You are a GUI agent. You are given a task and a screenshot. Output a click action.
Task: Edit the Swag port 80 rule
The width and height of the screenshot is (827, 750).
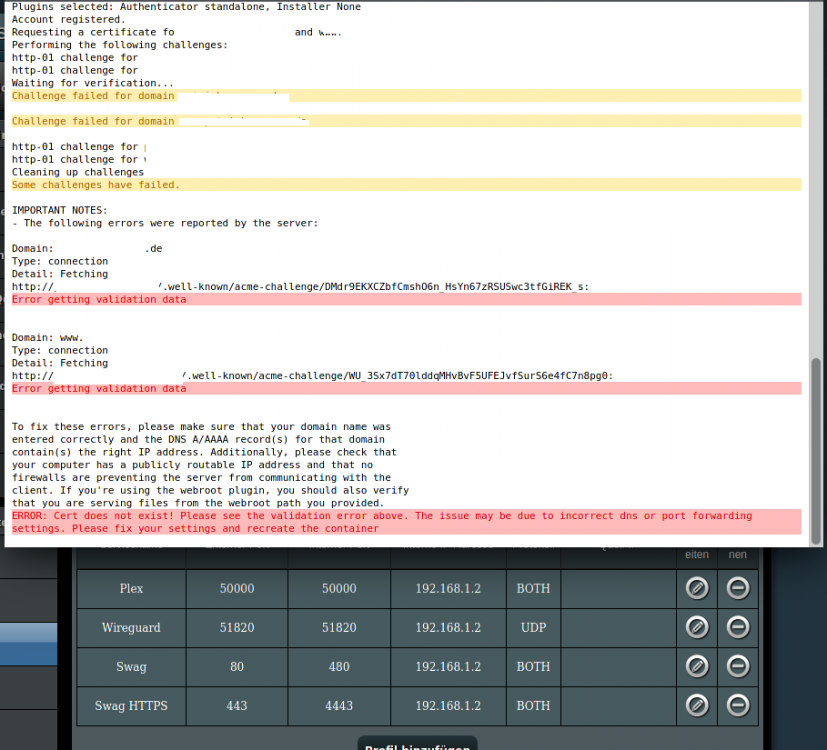coord(697,666)
